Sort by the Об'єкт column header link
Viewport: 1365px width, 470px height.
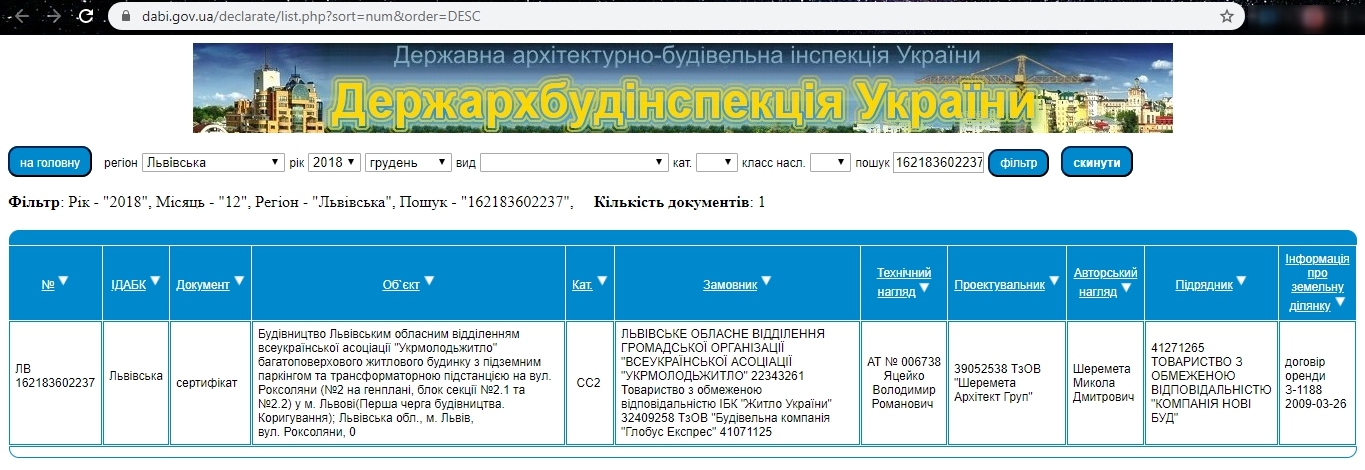[401, 285]
